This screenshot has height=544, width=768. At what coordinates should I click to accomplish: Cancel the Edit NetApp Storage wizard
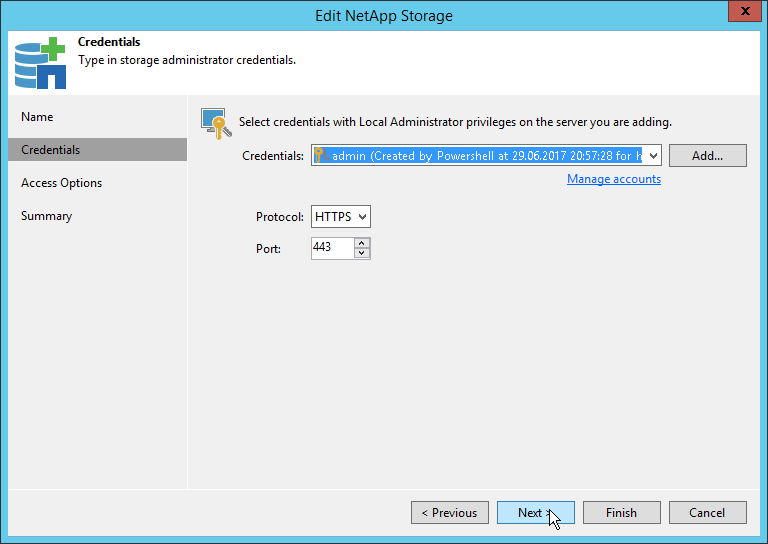click(707, 513)
